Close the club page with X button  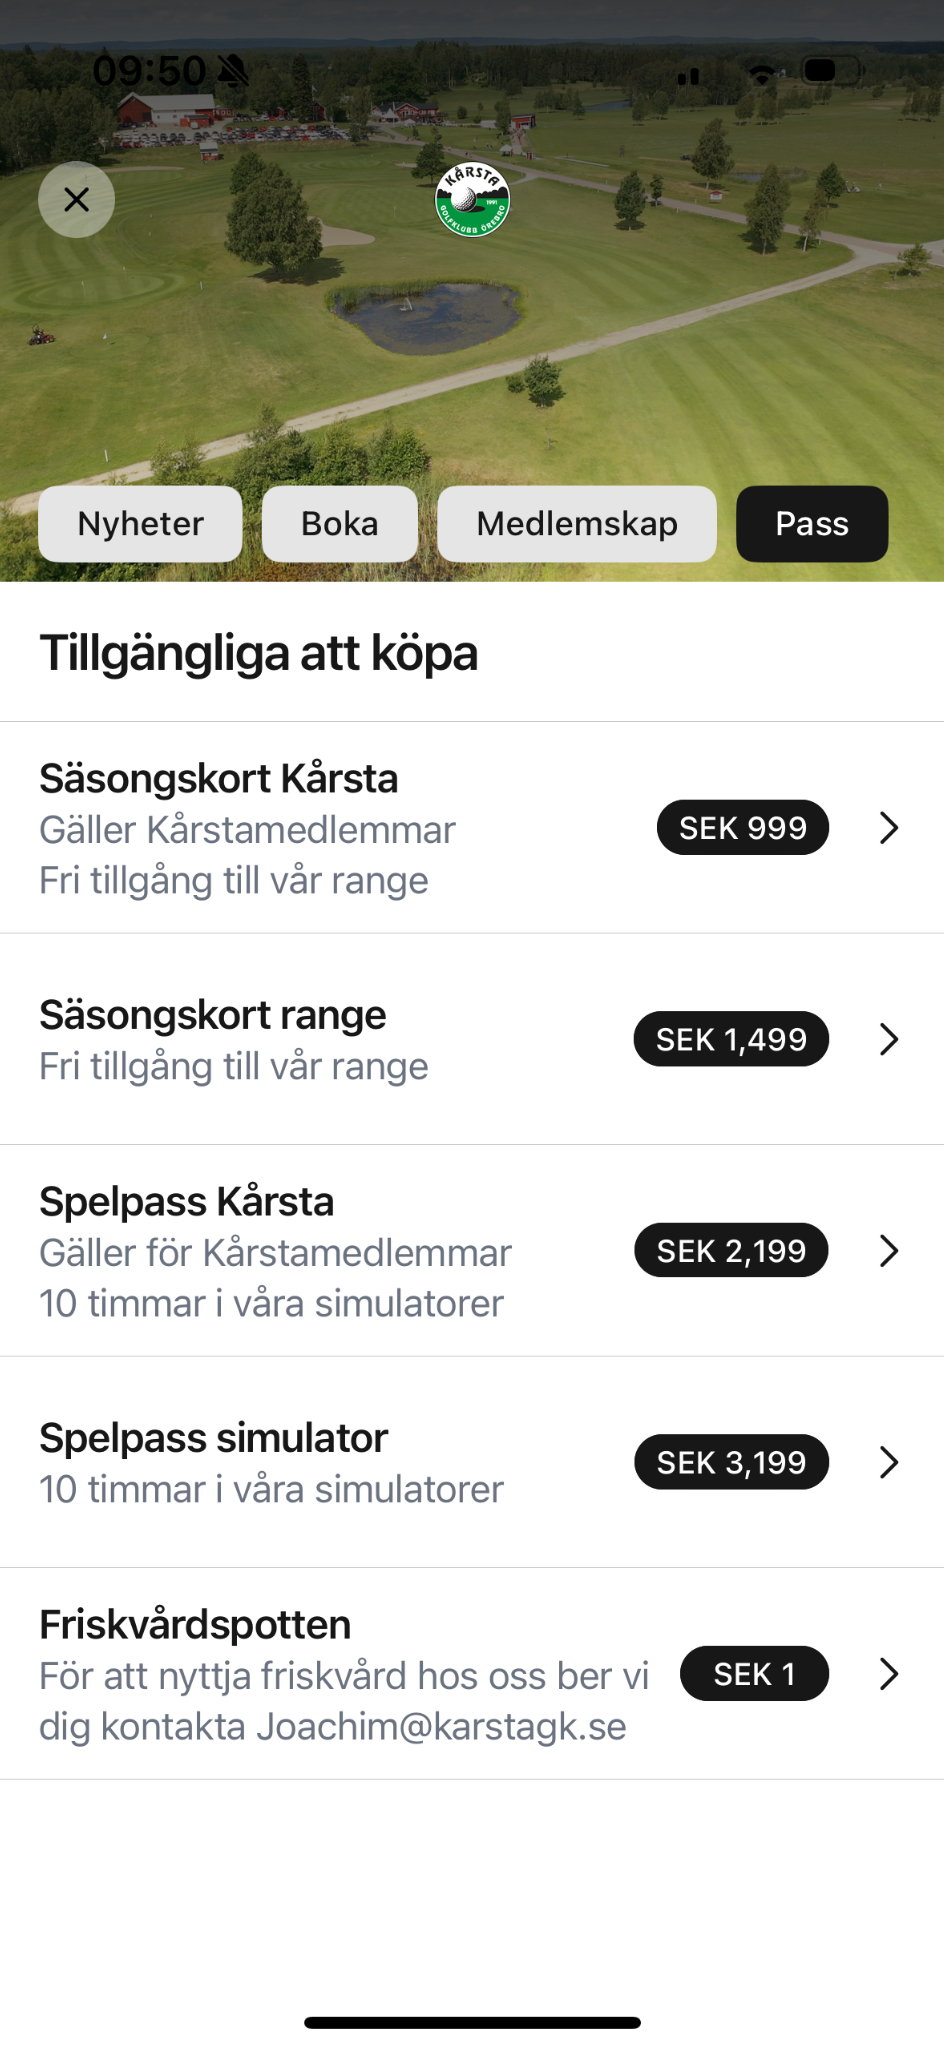[x=76, y=200]
